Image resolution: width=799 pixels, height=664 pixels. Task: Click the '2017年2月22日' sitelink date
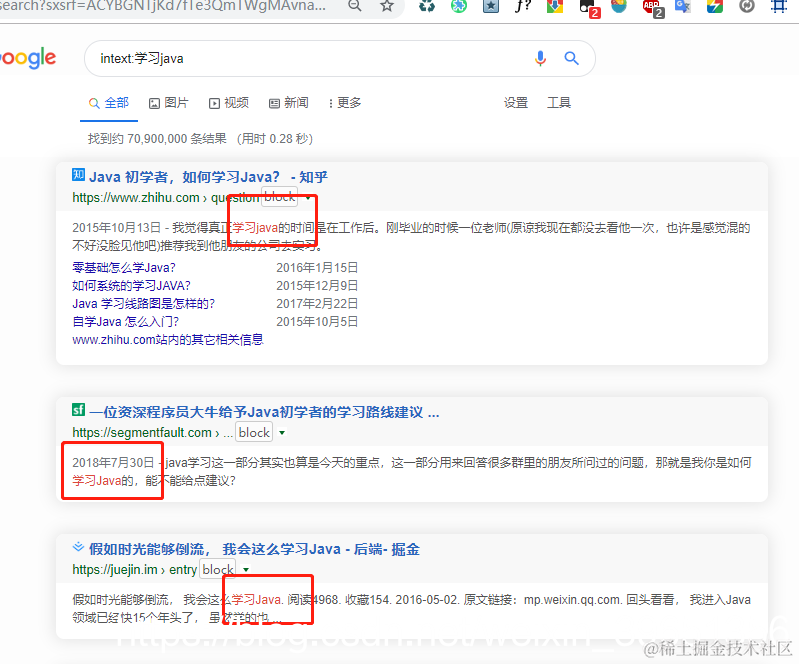tap(317, 304)
